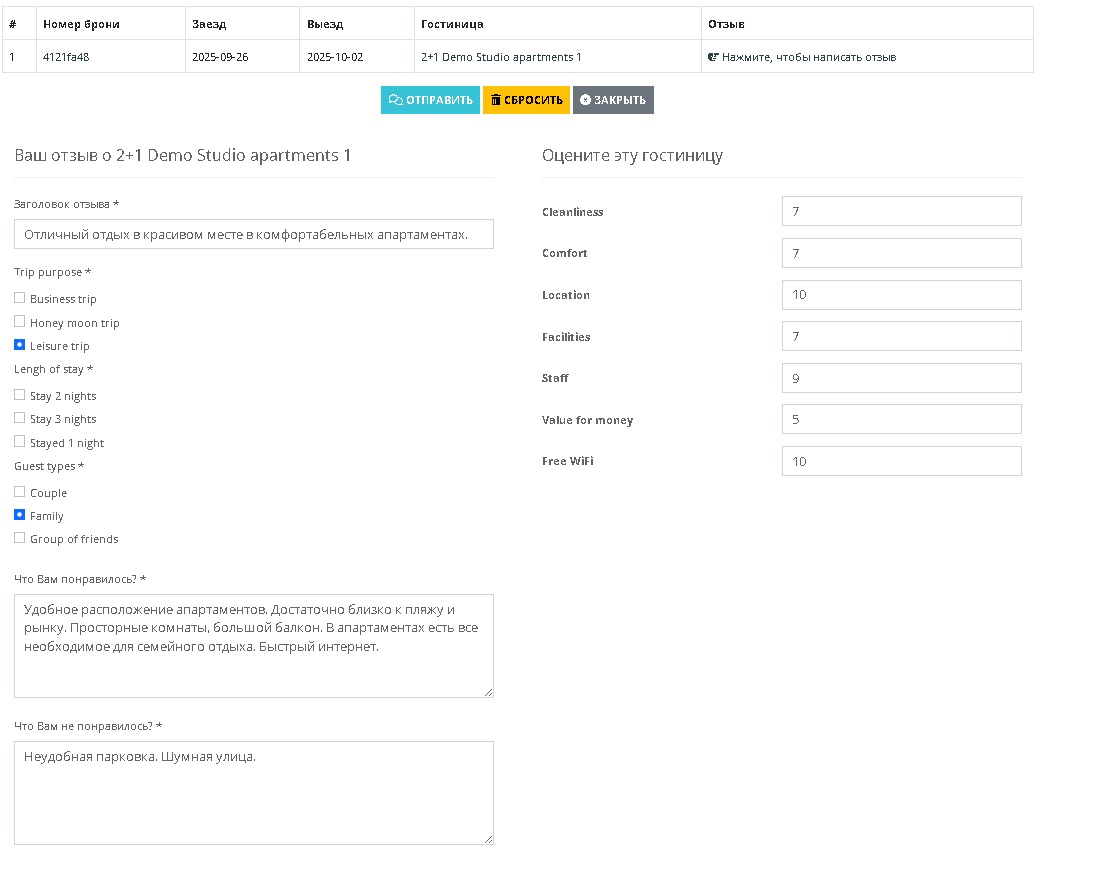The width and height of the screenshot is (1112, 875).
Task: Select Leisure trip radio button
Action: point(20,345)
